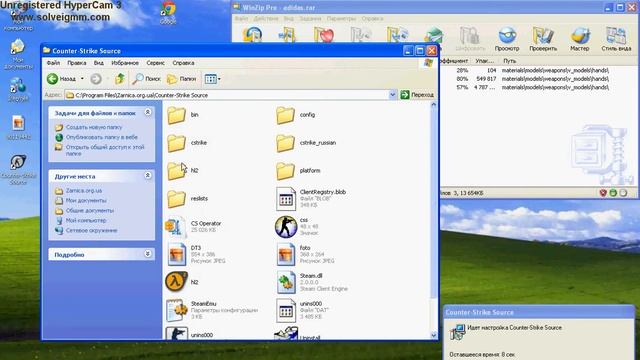Click the Forward navigation arrow
The width and height of the screenshot is (640, 360).
[96, 79]
